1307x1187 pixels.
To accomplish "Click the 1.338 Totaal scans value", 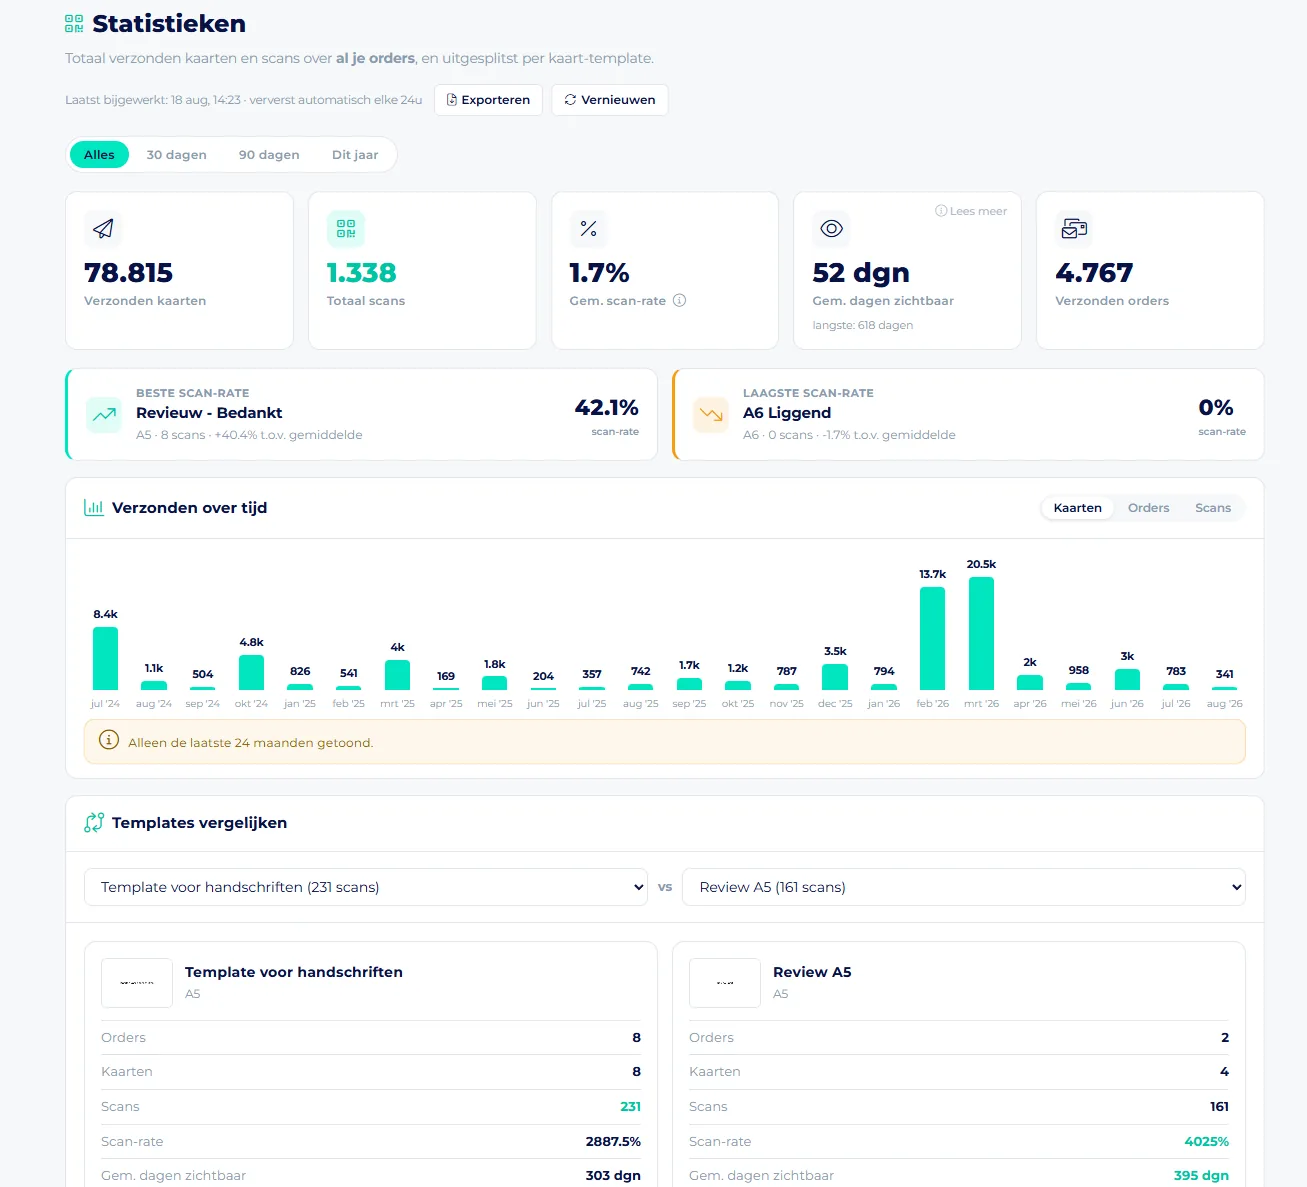I will click(x=362, y=273).
